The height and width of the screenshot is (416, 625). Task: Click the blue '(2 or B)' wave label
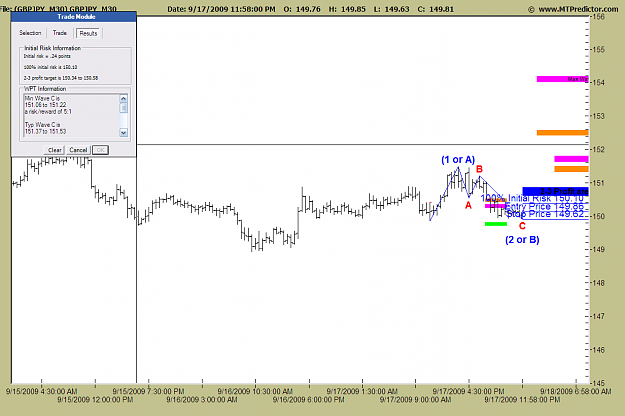point(522,240)
